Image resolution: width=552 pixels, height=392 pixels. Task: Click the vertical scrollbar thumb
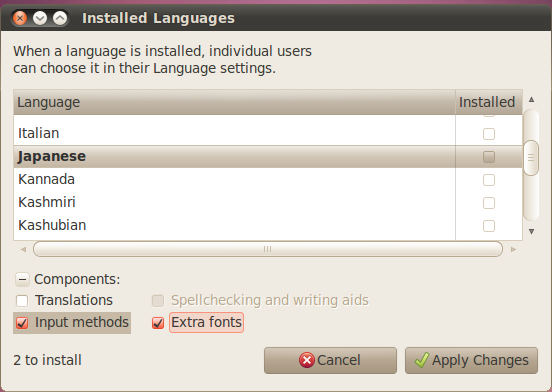click(531, 158)
